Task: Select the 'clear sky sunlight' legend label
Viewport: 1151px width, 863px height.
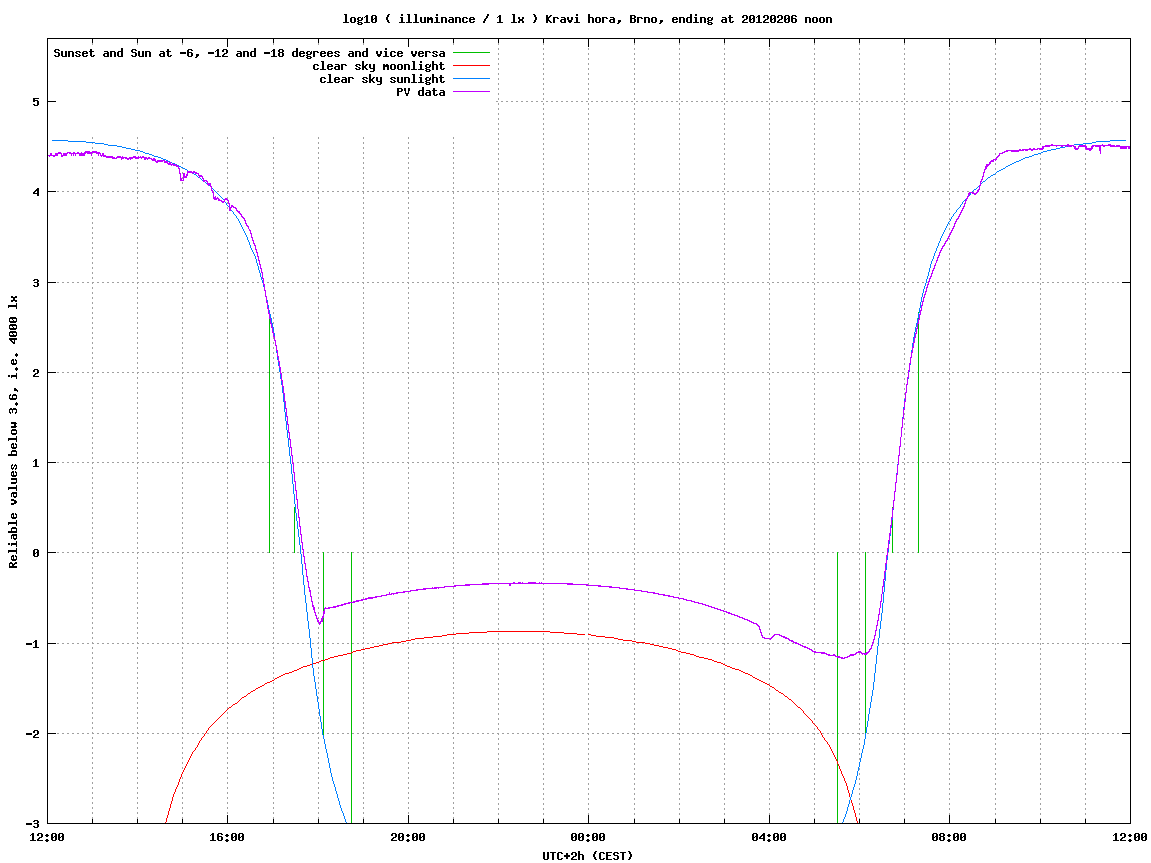Action: coord(382,79)
